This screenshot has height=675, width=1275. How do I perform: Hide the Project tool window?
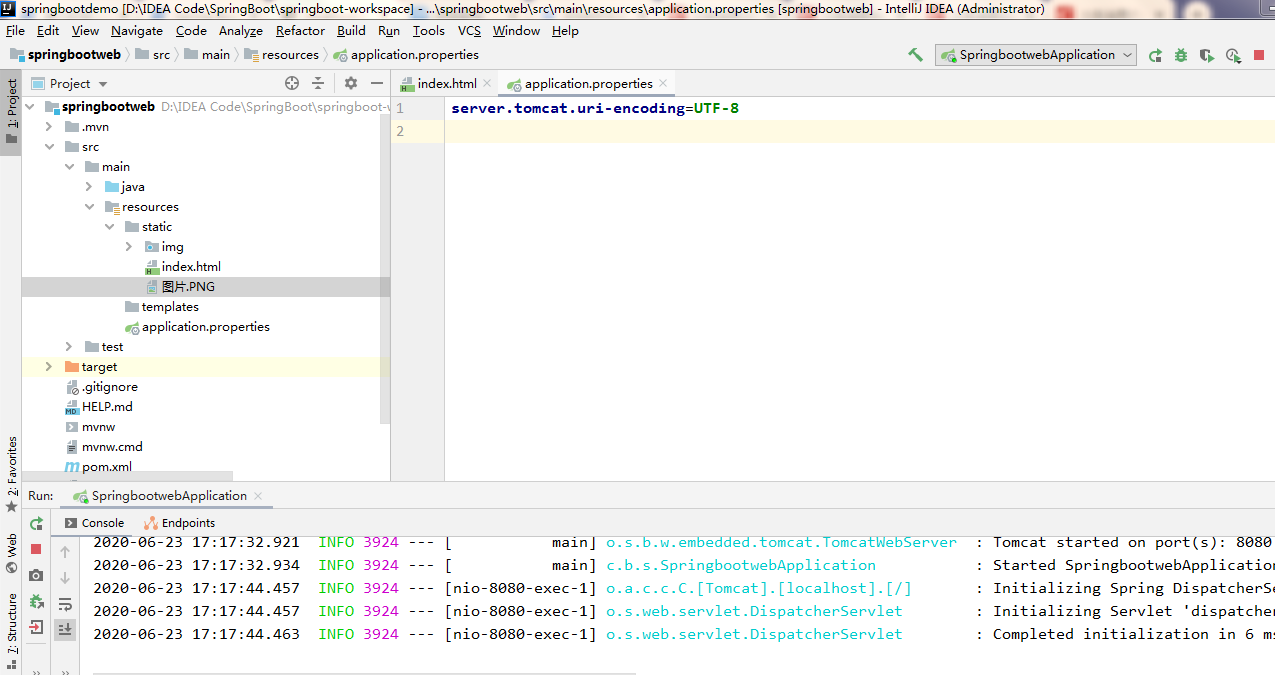[x=377, y=83]
